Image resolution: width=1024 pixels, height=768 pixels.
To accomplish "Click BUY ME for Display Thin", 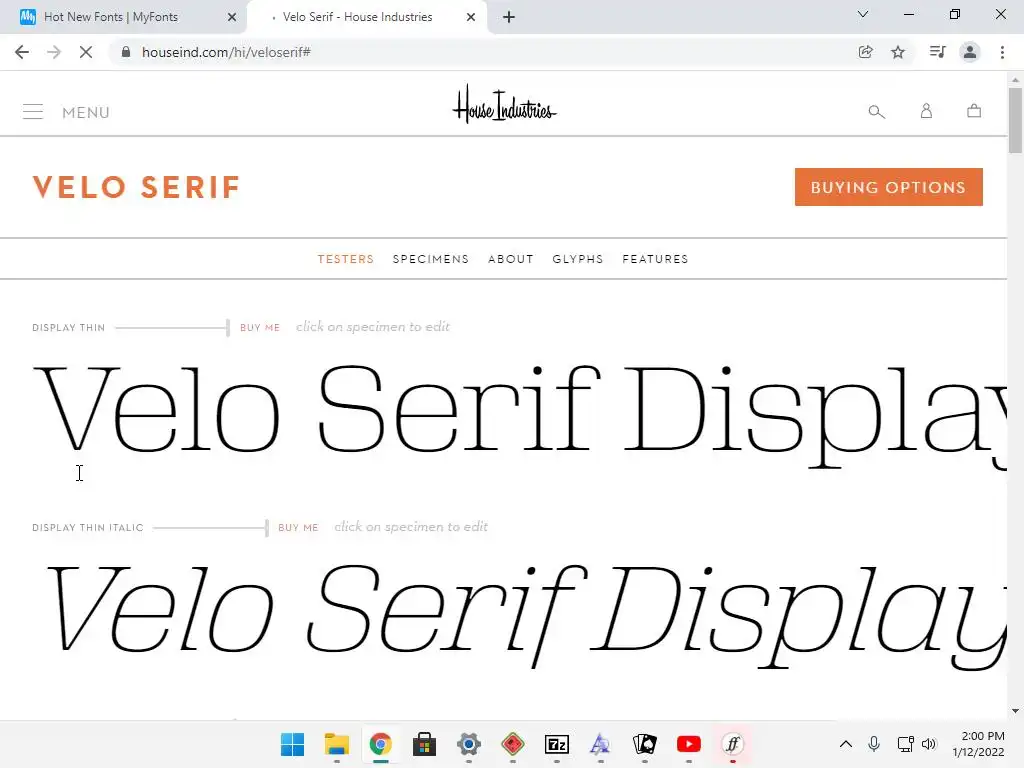I will (x=260, y=327).
